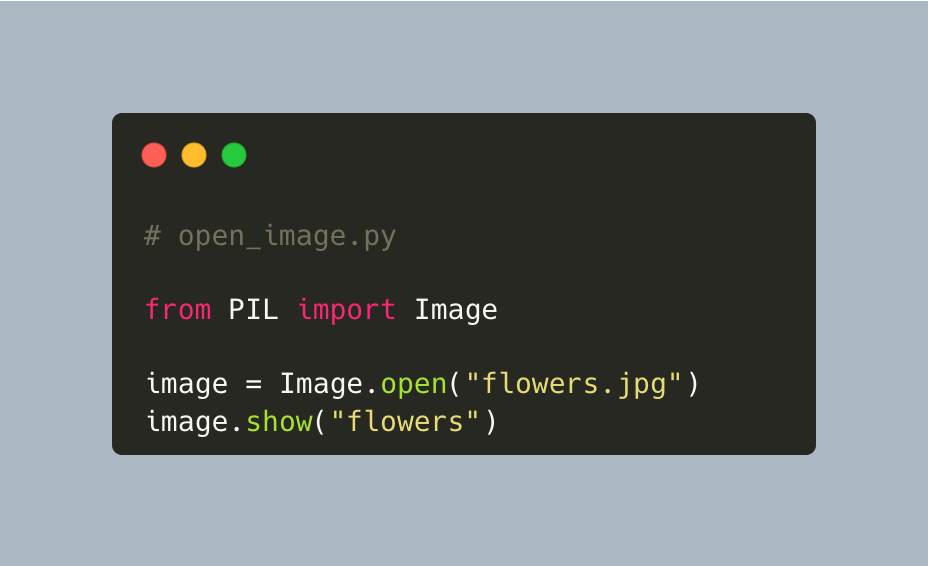Click the green 'show' method name
Viewport: 928px width, 566px height.
coord(279,422)
